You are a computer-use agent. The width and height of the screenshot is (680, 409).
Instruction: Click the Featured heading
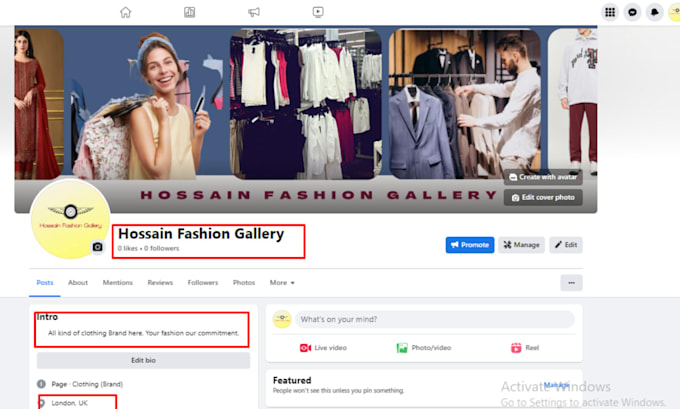[x=292, y=380]
